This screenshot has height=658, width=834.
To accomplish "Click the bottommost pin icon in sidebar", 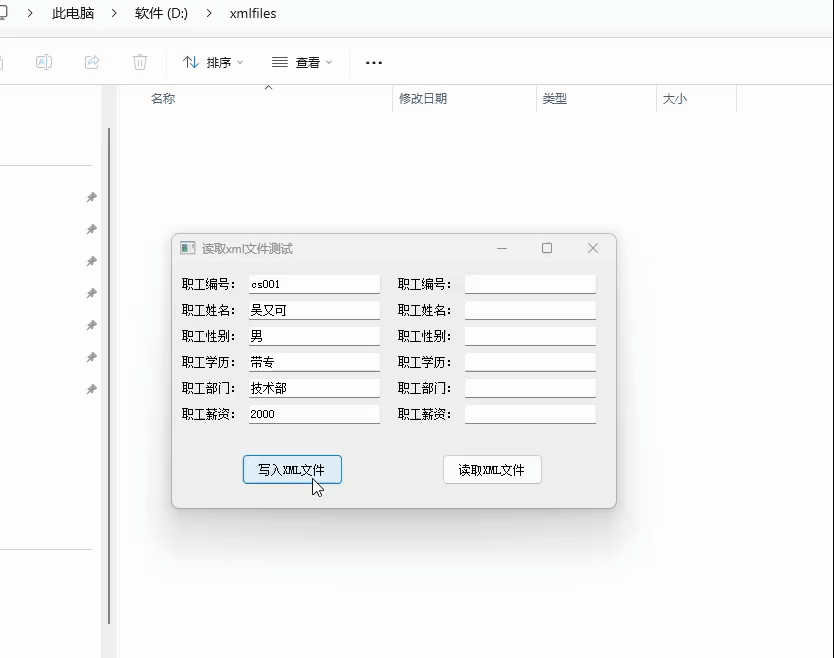I will pyautogui.click(x=91, y=389).
